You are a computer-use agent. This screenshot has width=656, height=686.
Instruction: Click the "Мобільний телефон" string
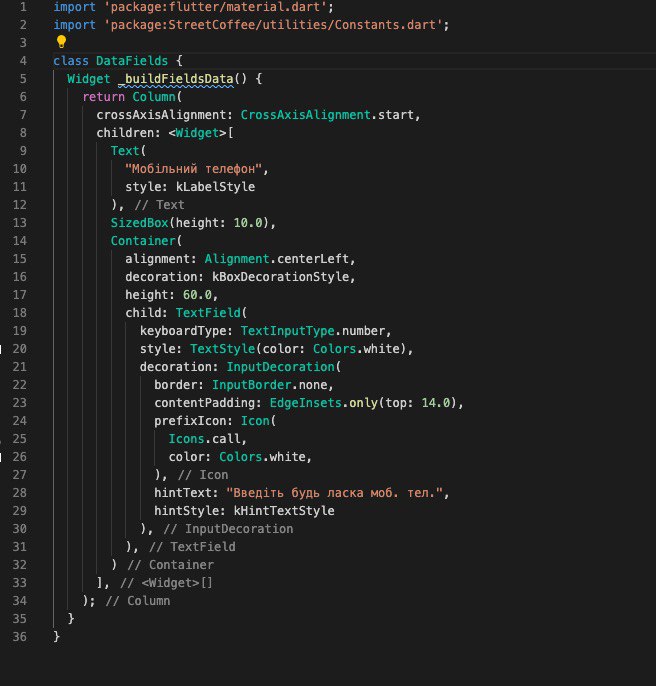coord(193,169)
